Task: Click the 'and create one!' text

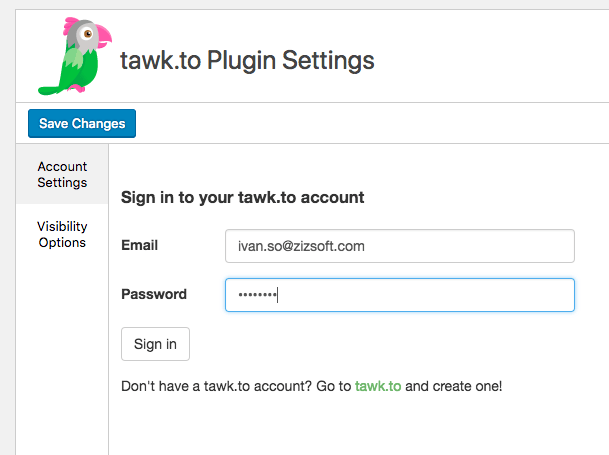Action: click(454, 386)
